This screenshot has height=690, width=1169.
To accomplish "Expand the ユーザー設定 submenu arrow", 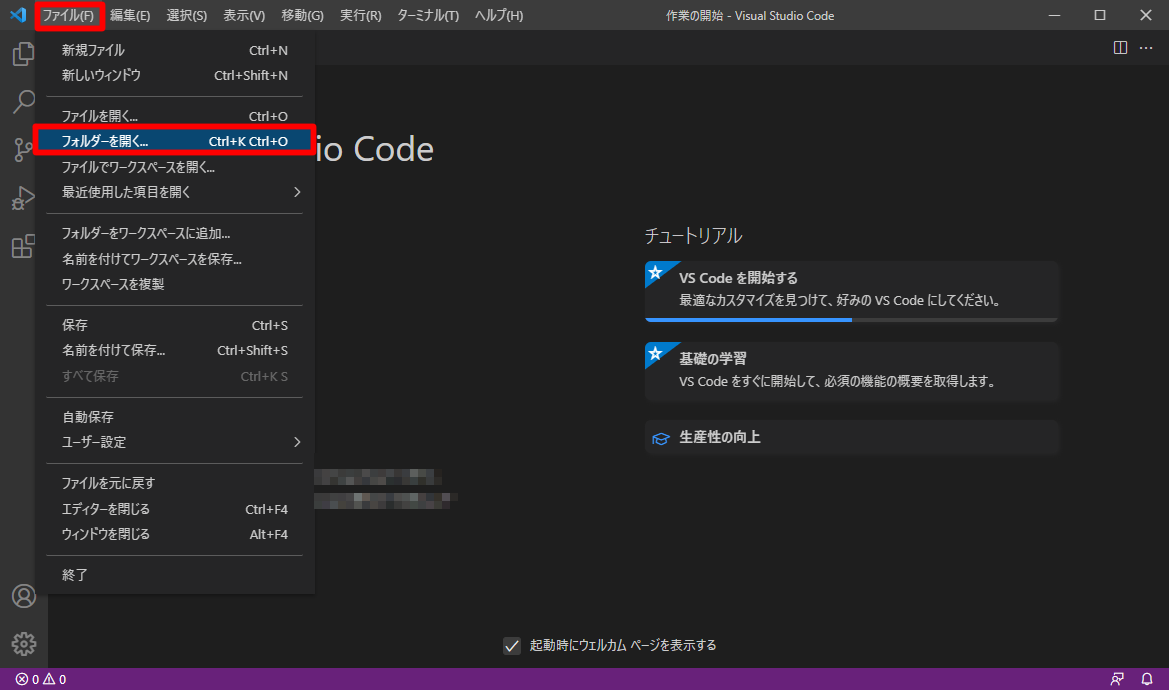I will tap(297, 442).
